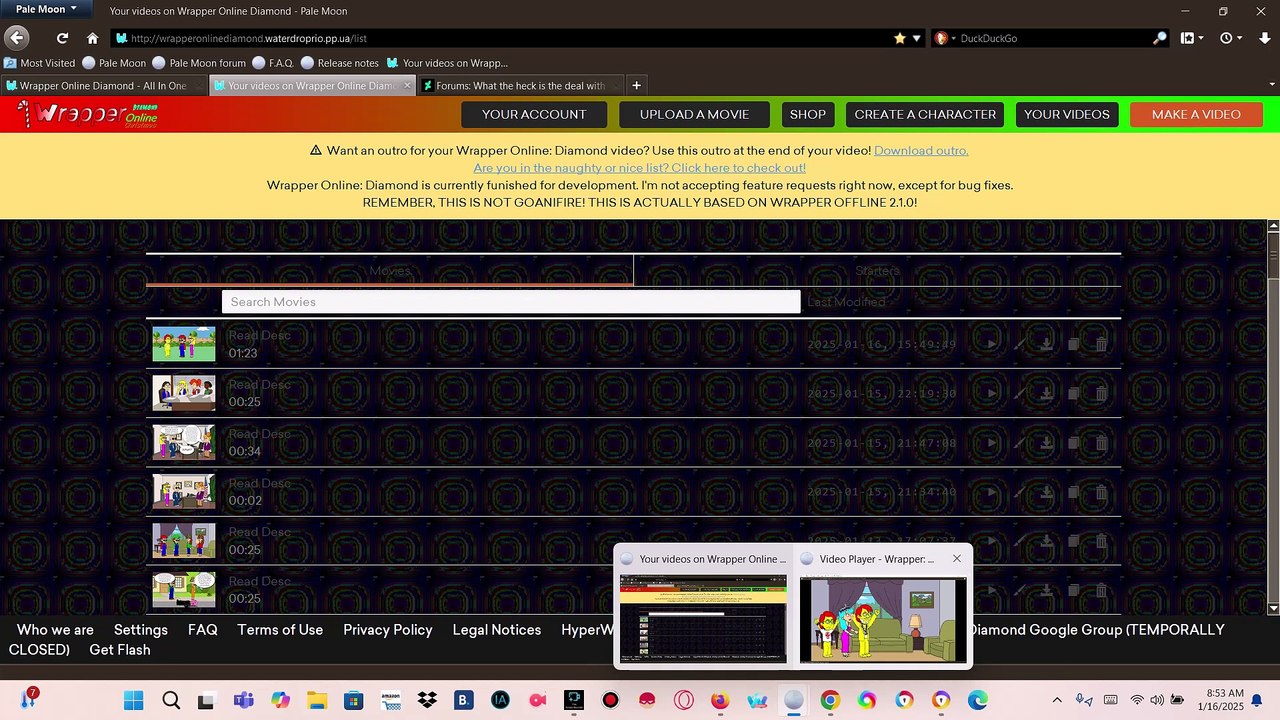The image size is (1280, 720).
Task: Edit the movie modified at 21:34:40
Action: pos(1020,492)
